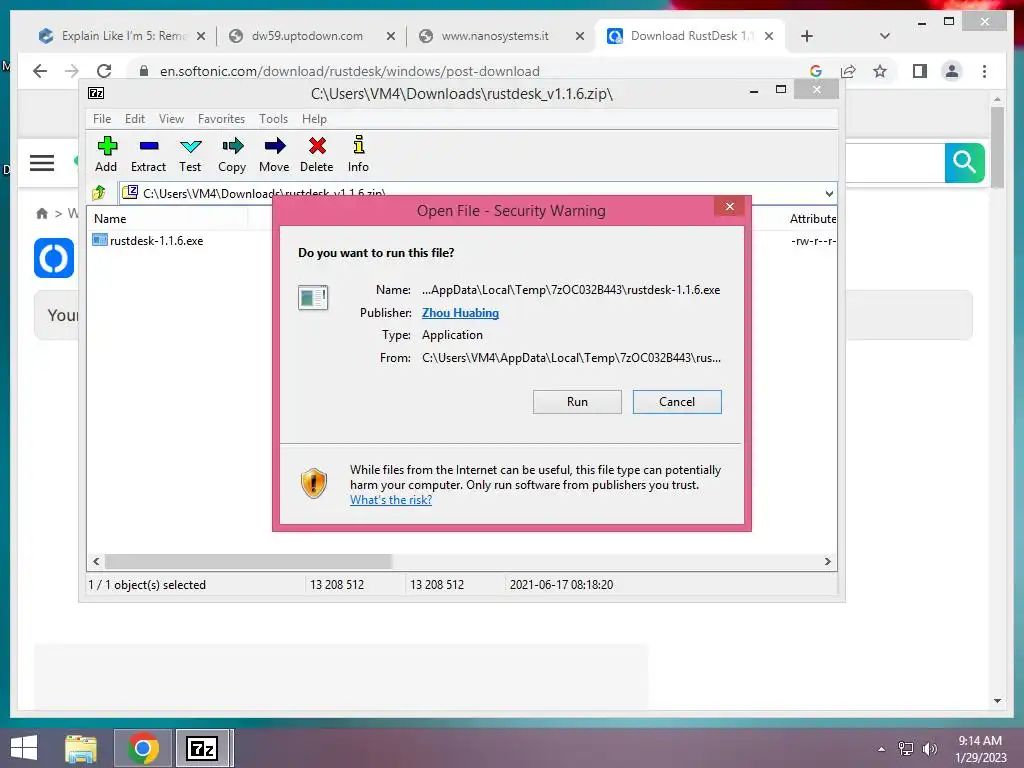This screenshot has height=768, width=1024.
Task: Click the 7-Zip scrollbar right arrow
Action: point(827,561)
